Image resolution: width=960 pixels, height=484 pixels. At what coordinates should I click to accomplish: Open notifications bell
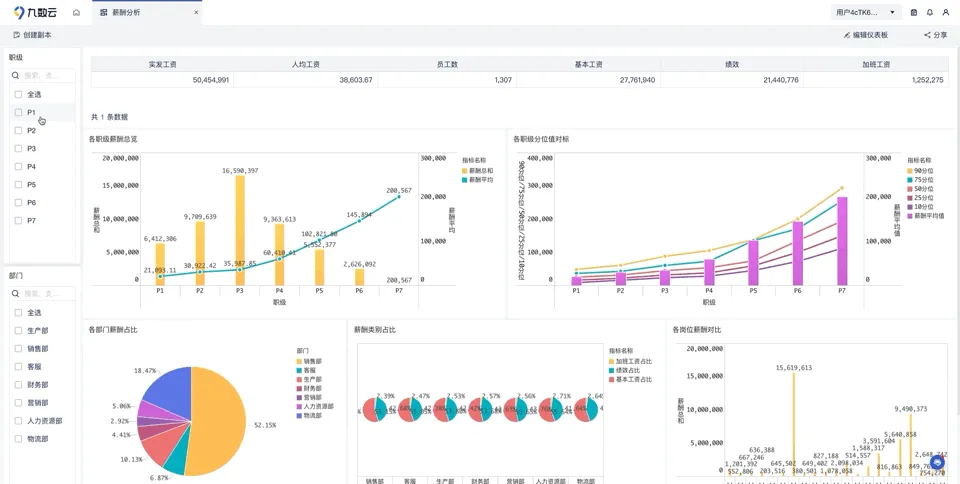[930, 12]
